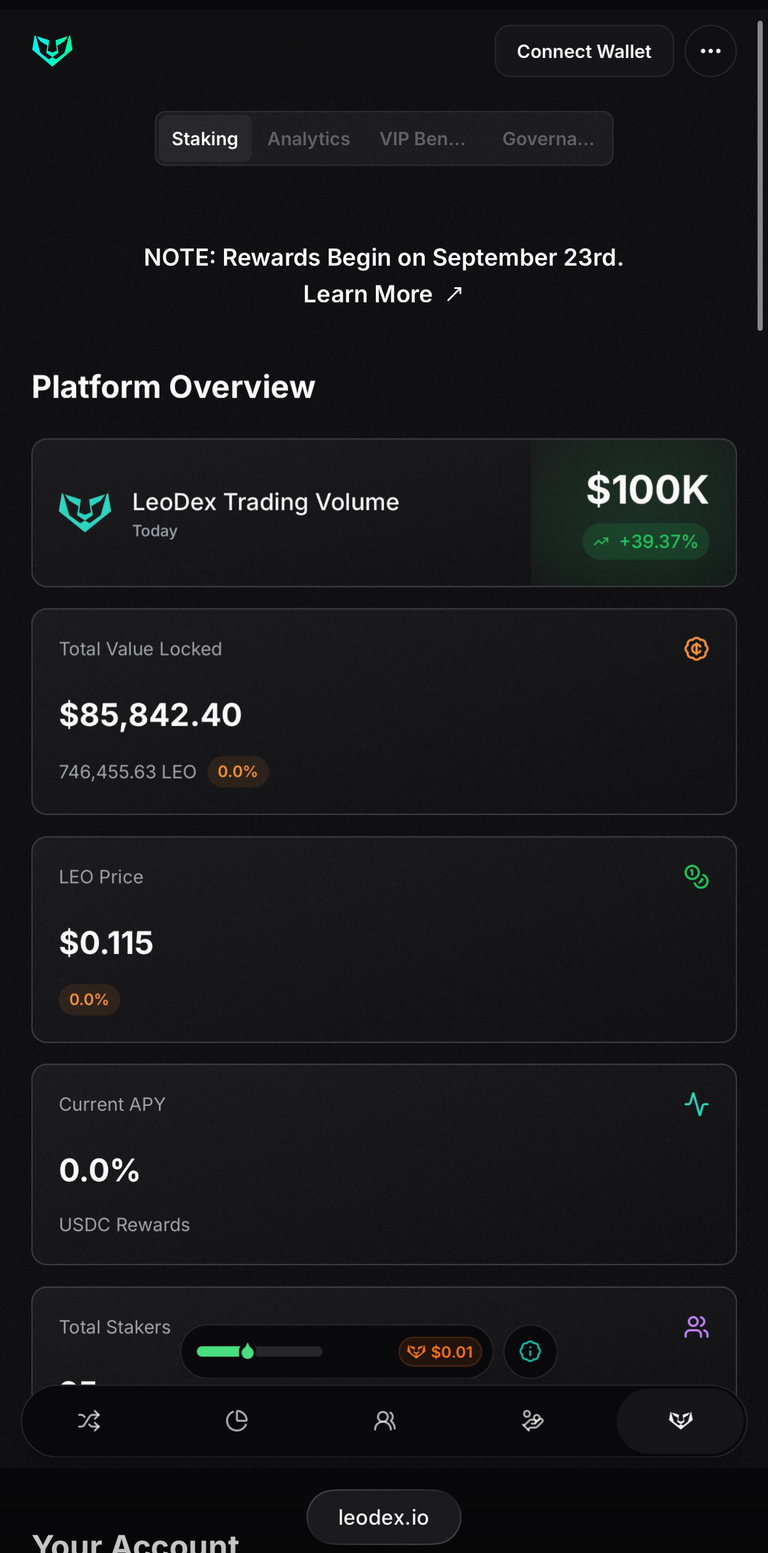The width and height of the screenshot is (768, 1553).
Task: Click the Connect Wallet button
Action: [x=584, y=51]
